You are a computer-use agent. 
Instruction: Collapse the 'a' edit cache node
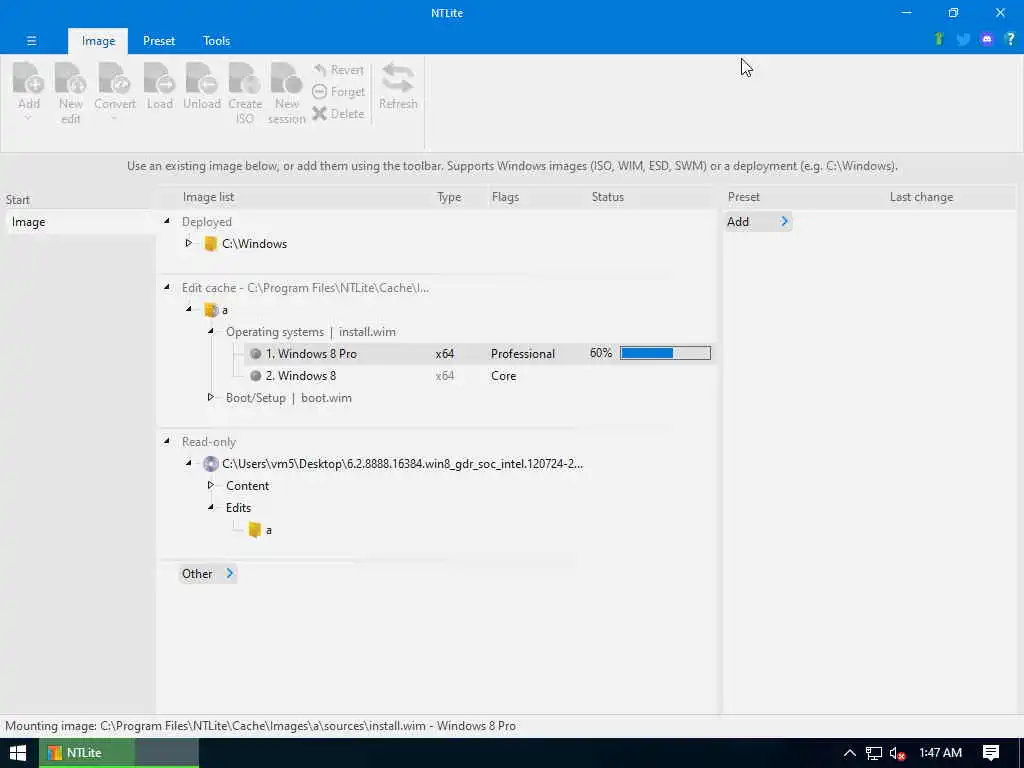(x=189, y=309)
